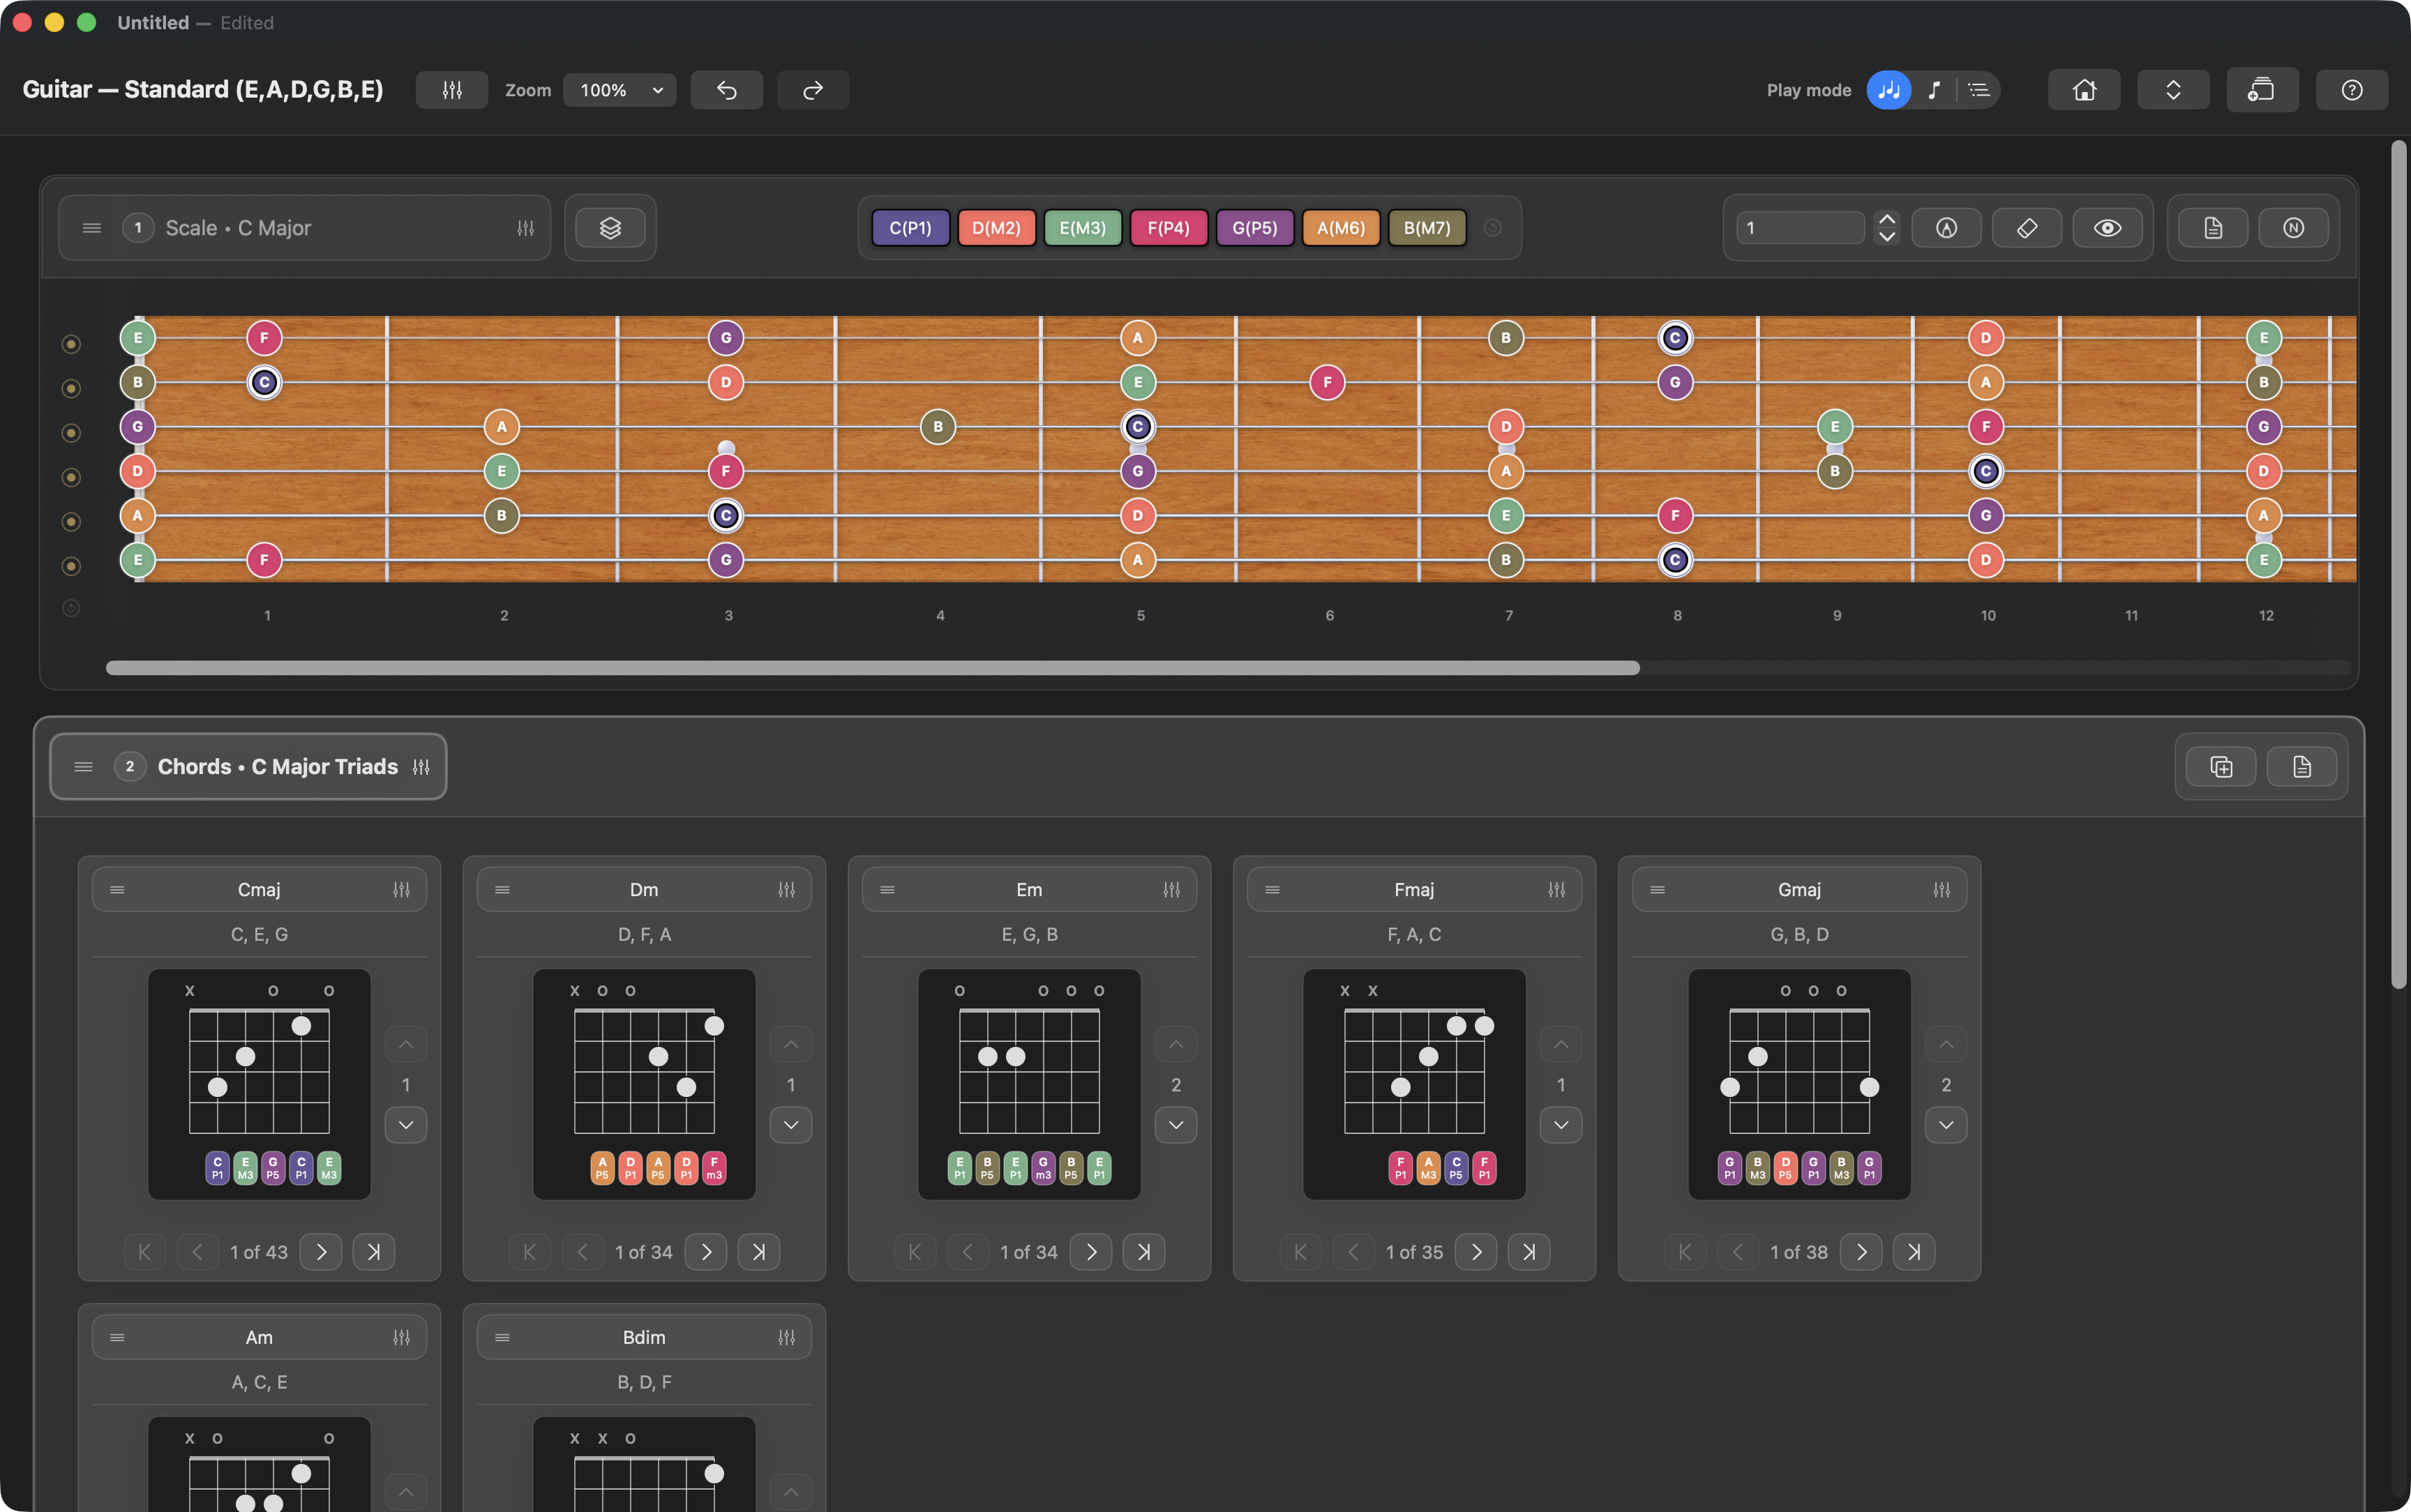Open Am chord settings sliders
The width and height of the screenshot is (2411, 1512).
point(401,1338)
